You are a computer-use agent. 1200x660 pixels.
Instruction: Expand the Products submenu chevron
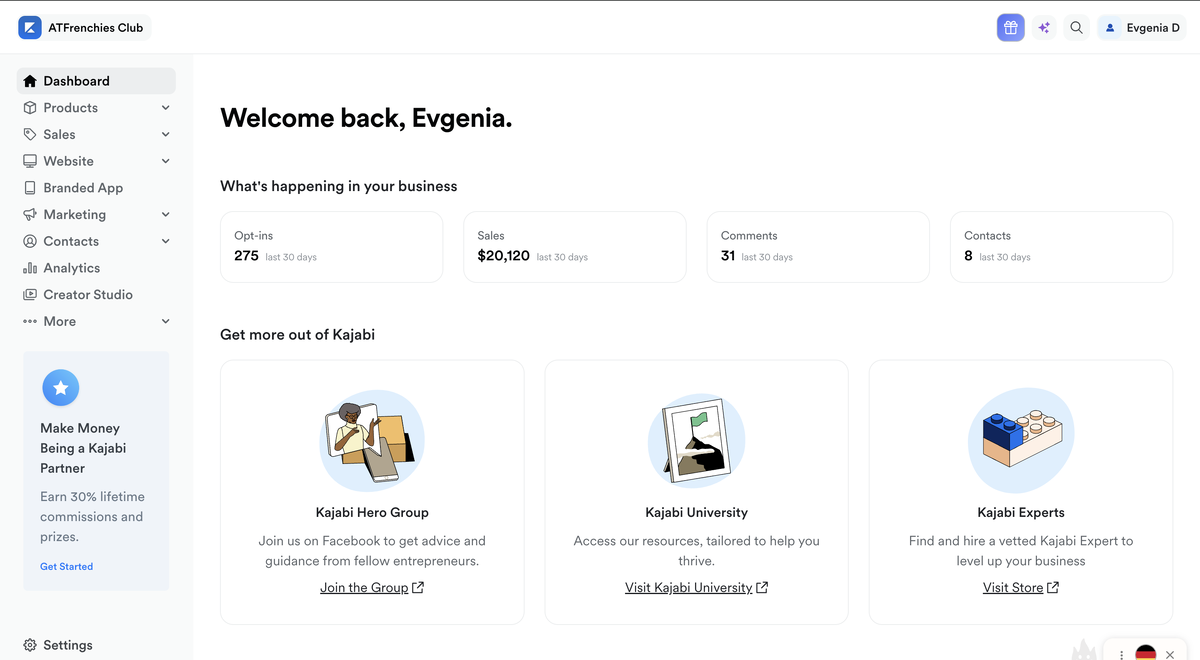pyautogui.click(x=166, y=108)
